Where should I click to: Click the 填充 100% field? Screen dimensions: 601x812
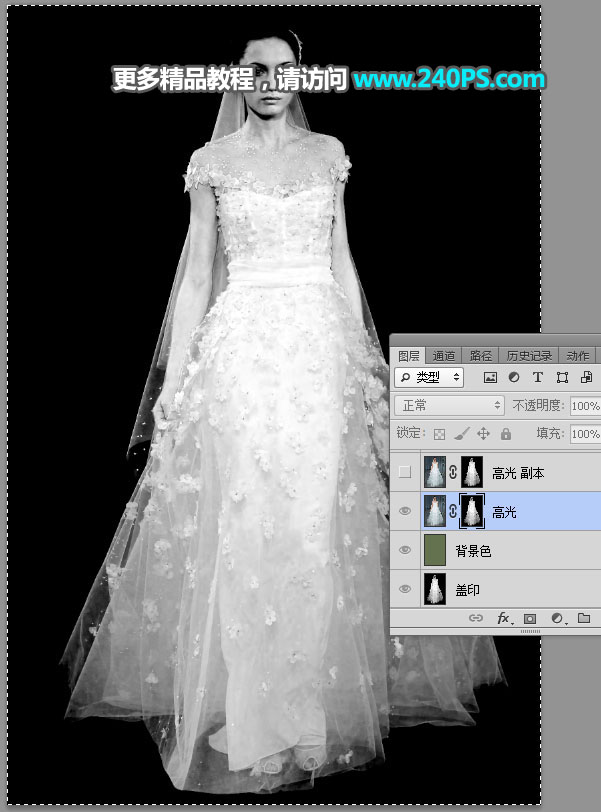pos(585,433)
